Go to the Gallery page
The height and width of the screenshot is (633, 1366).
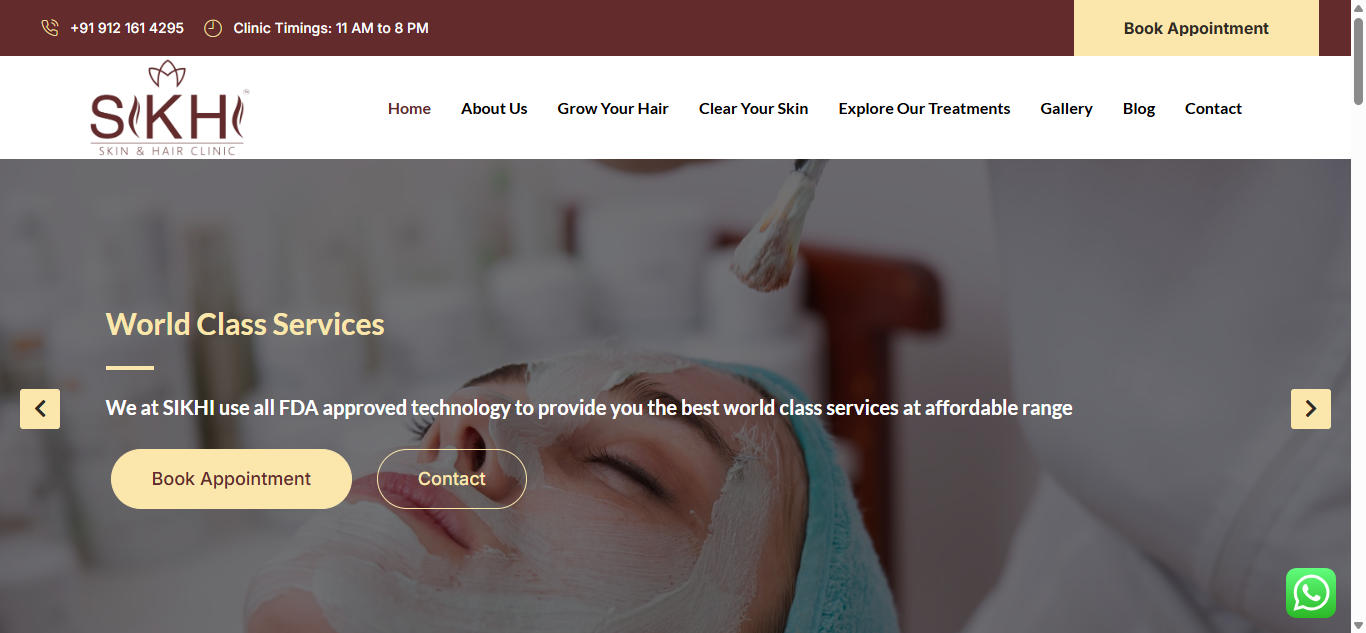pos(1066,108)
